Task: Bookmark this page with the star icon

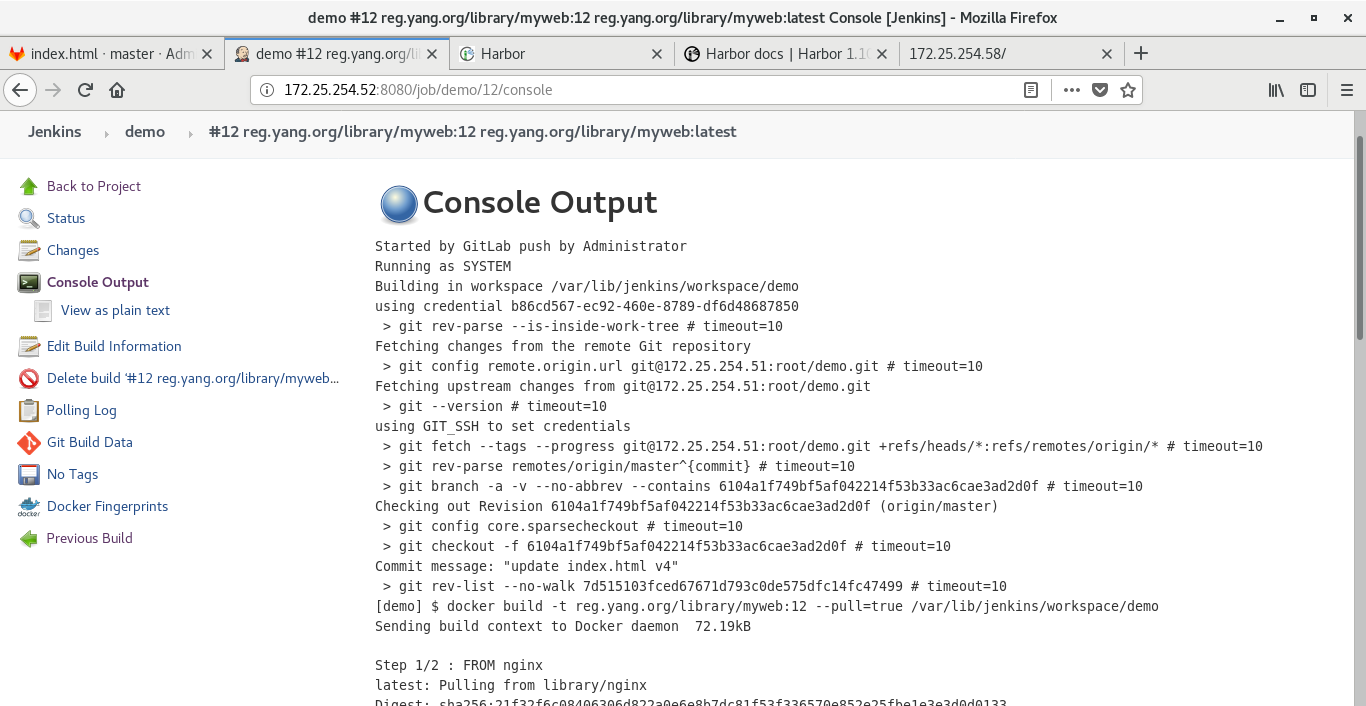Action: pyautogui.click(x=1128, y=90)
